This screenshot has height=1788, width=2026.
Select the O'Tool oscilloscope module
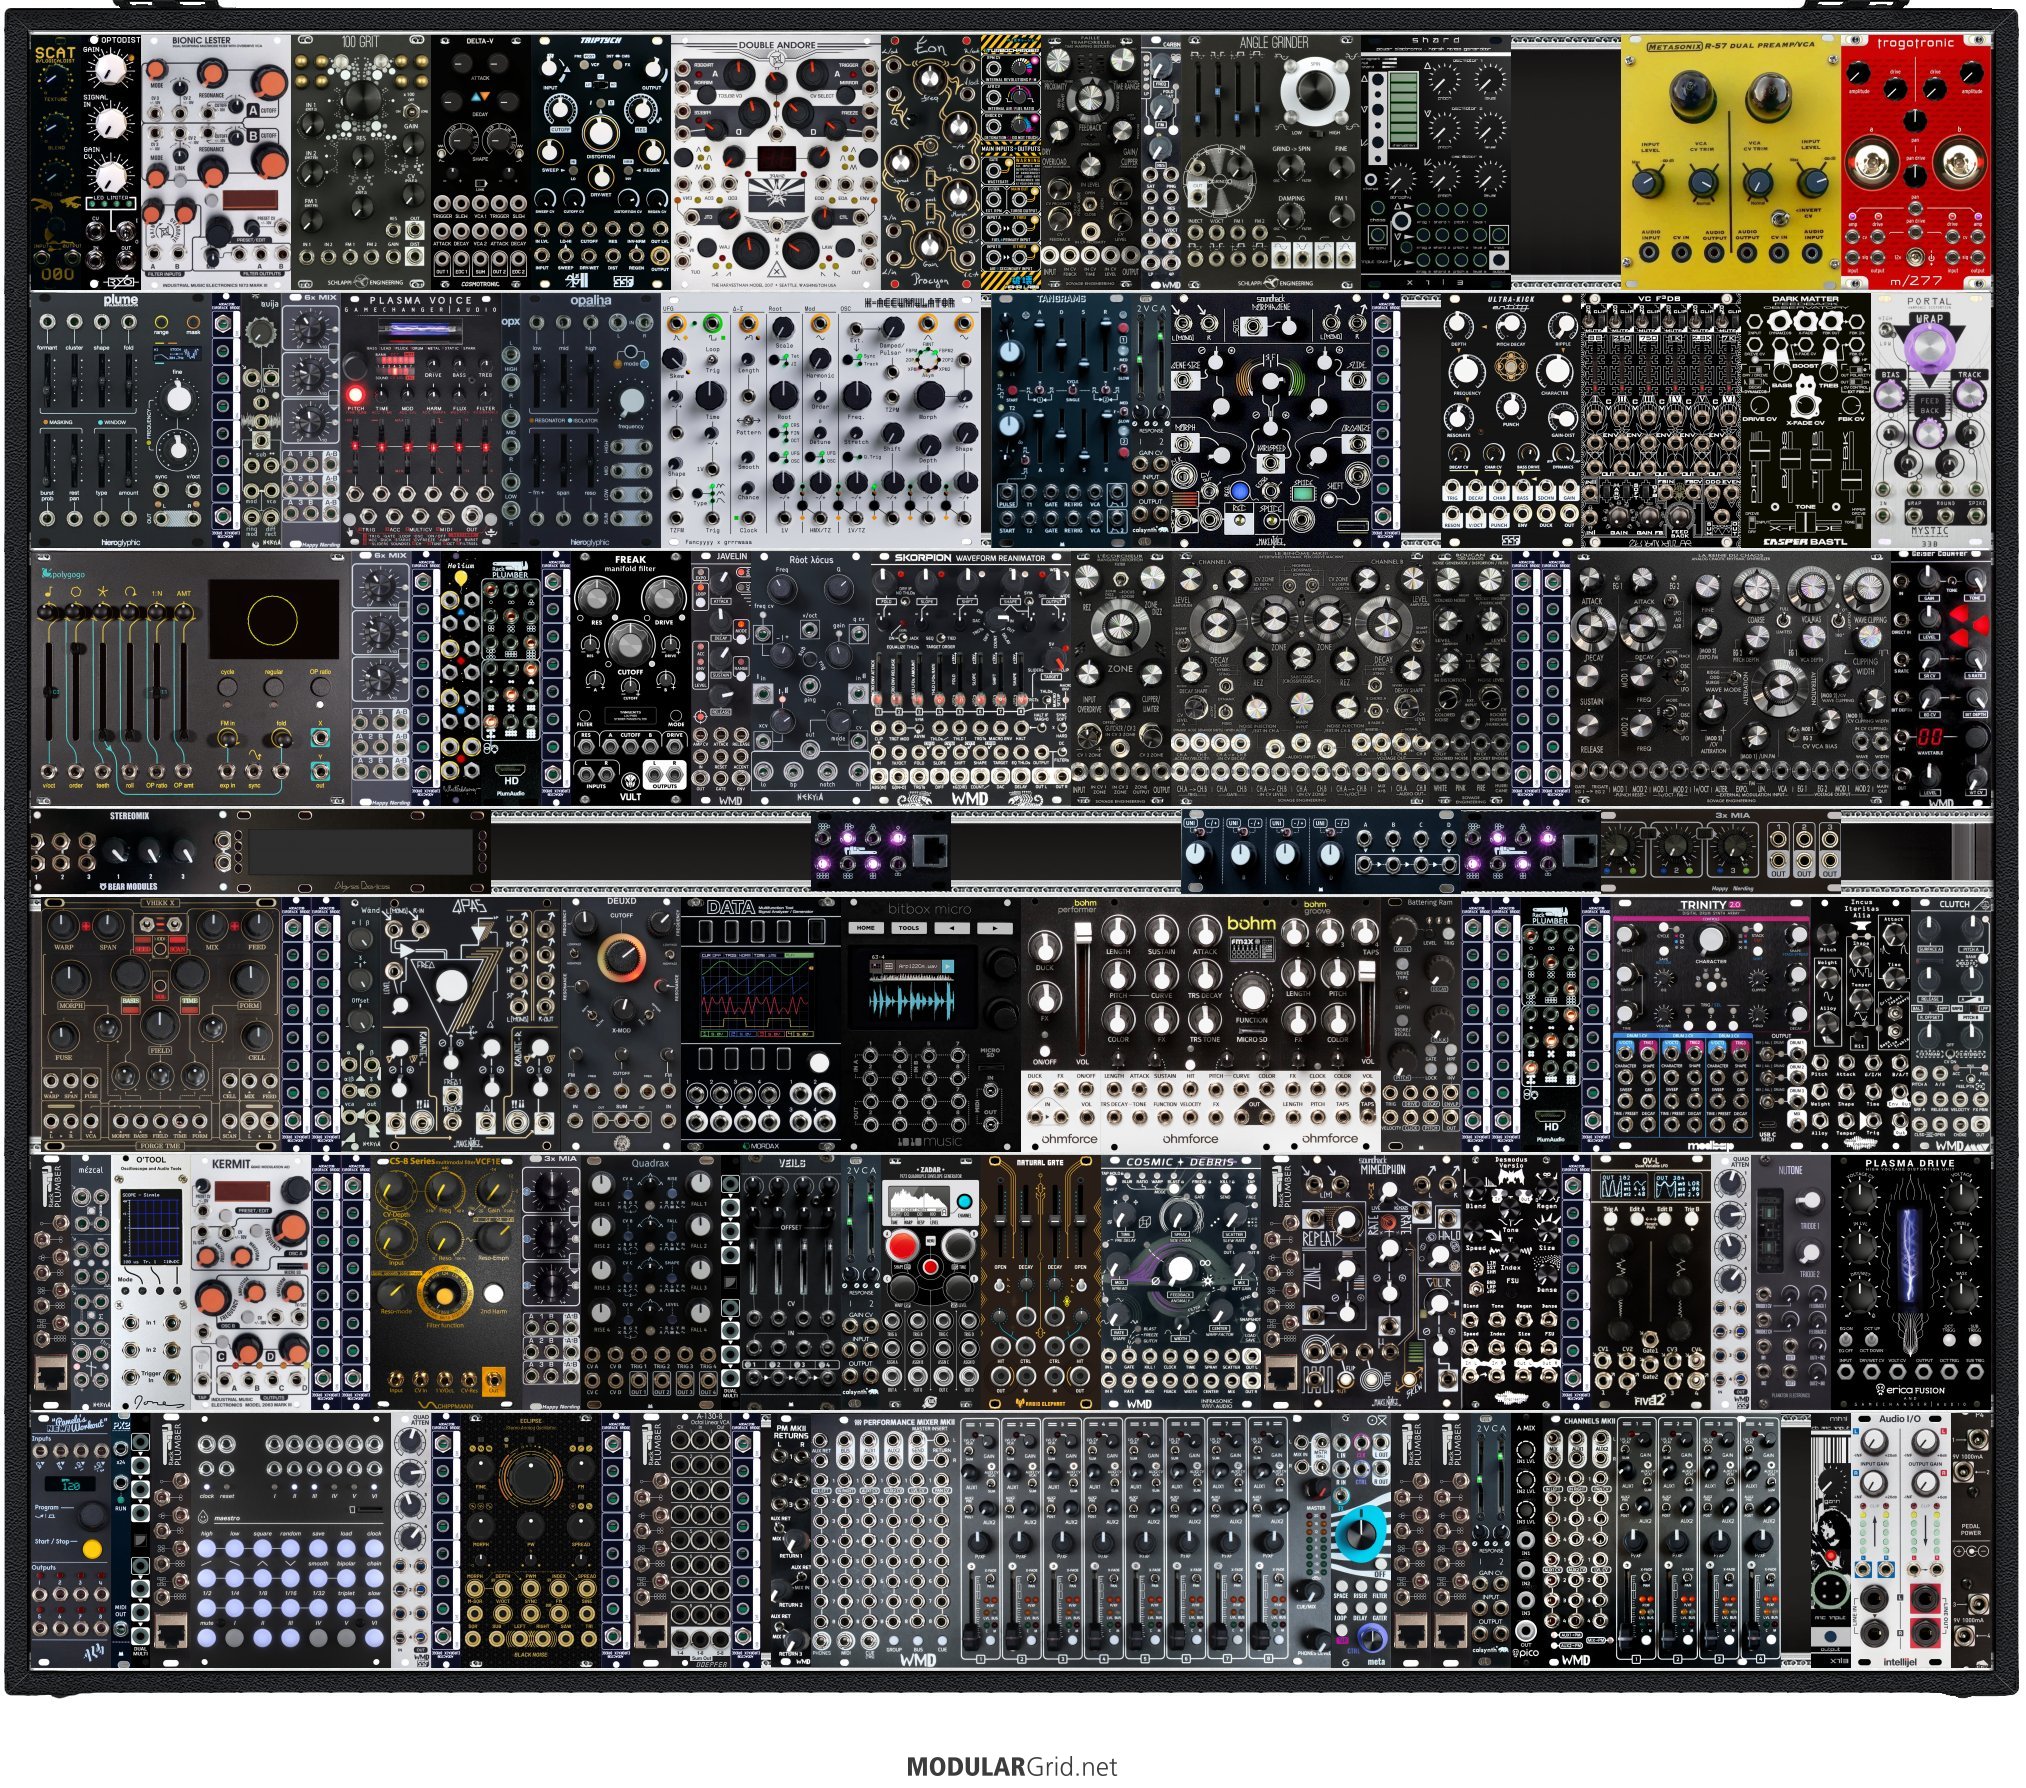pyautogui.click(x=151, y=1281)
